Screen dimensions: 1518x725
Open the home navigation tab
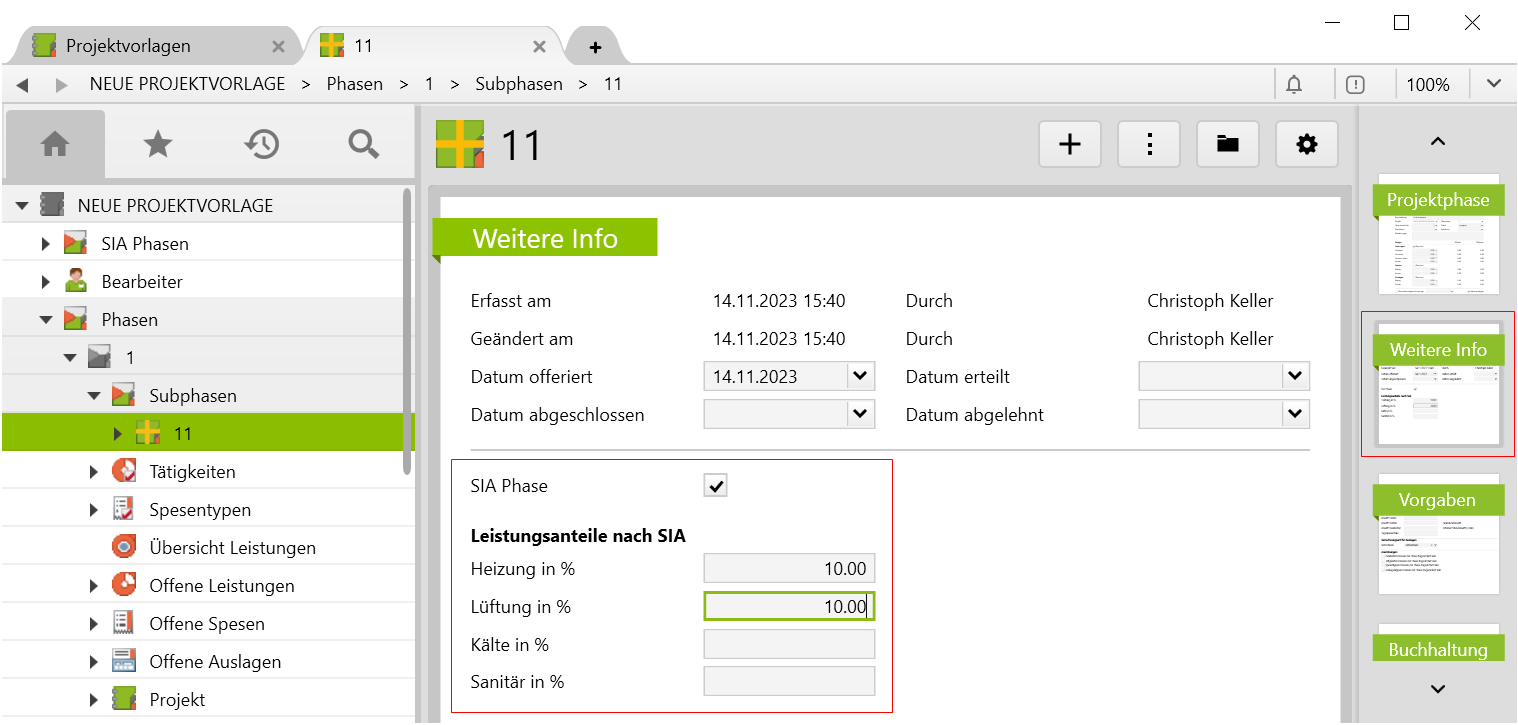pos(55,144)
